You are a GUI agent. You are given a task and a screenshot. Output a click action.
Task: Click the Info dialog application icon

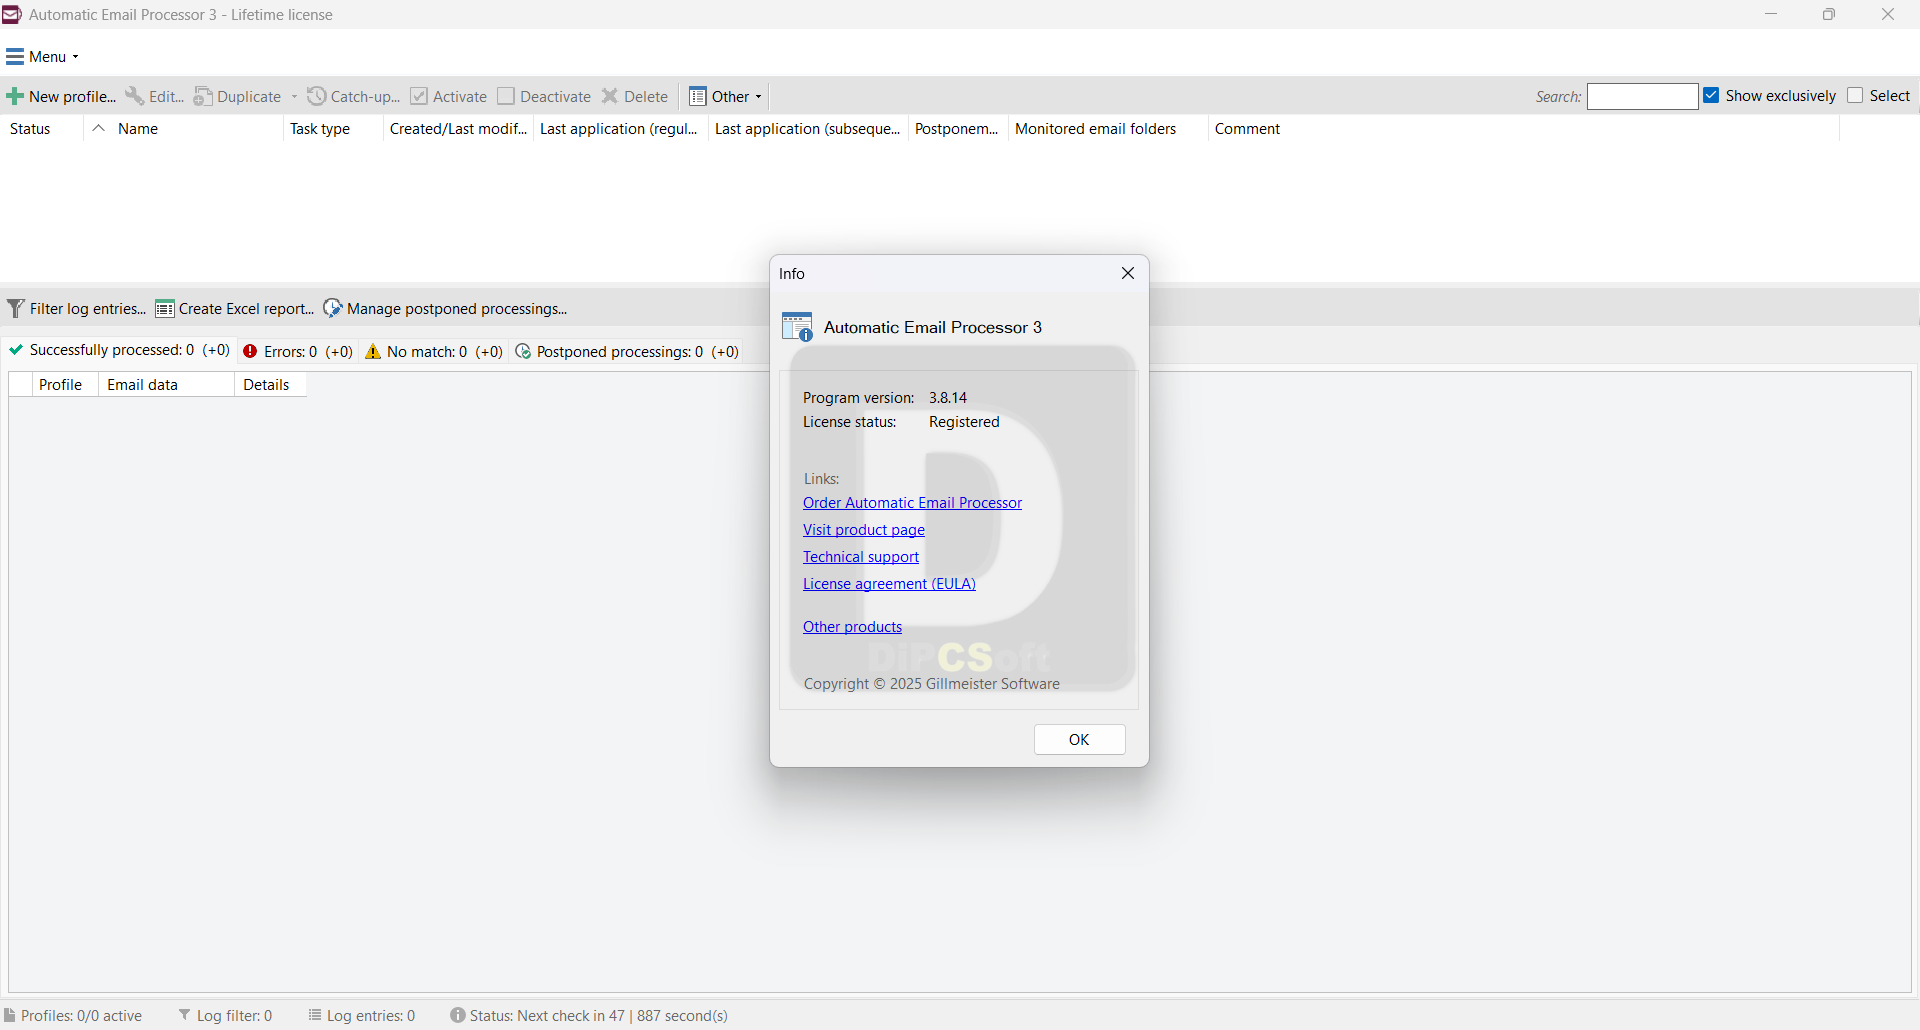(x=797, y=327)
